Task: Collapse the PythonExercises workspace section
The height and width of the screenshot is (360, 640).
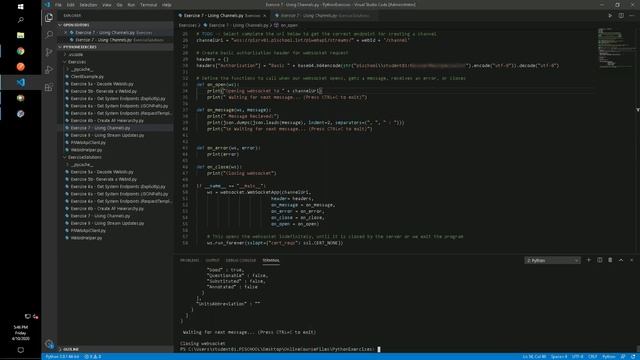Action: point(116,47)
